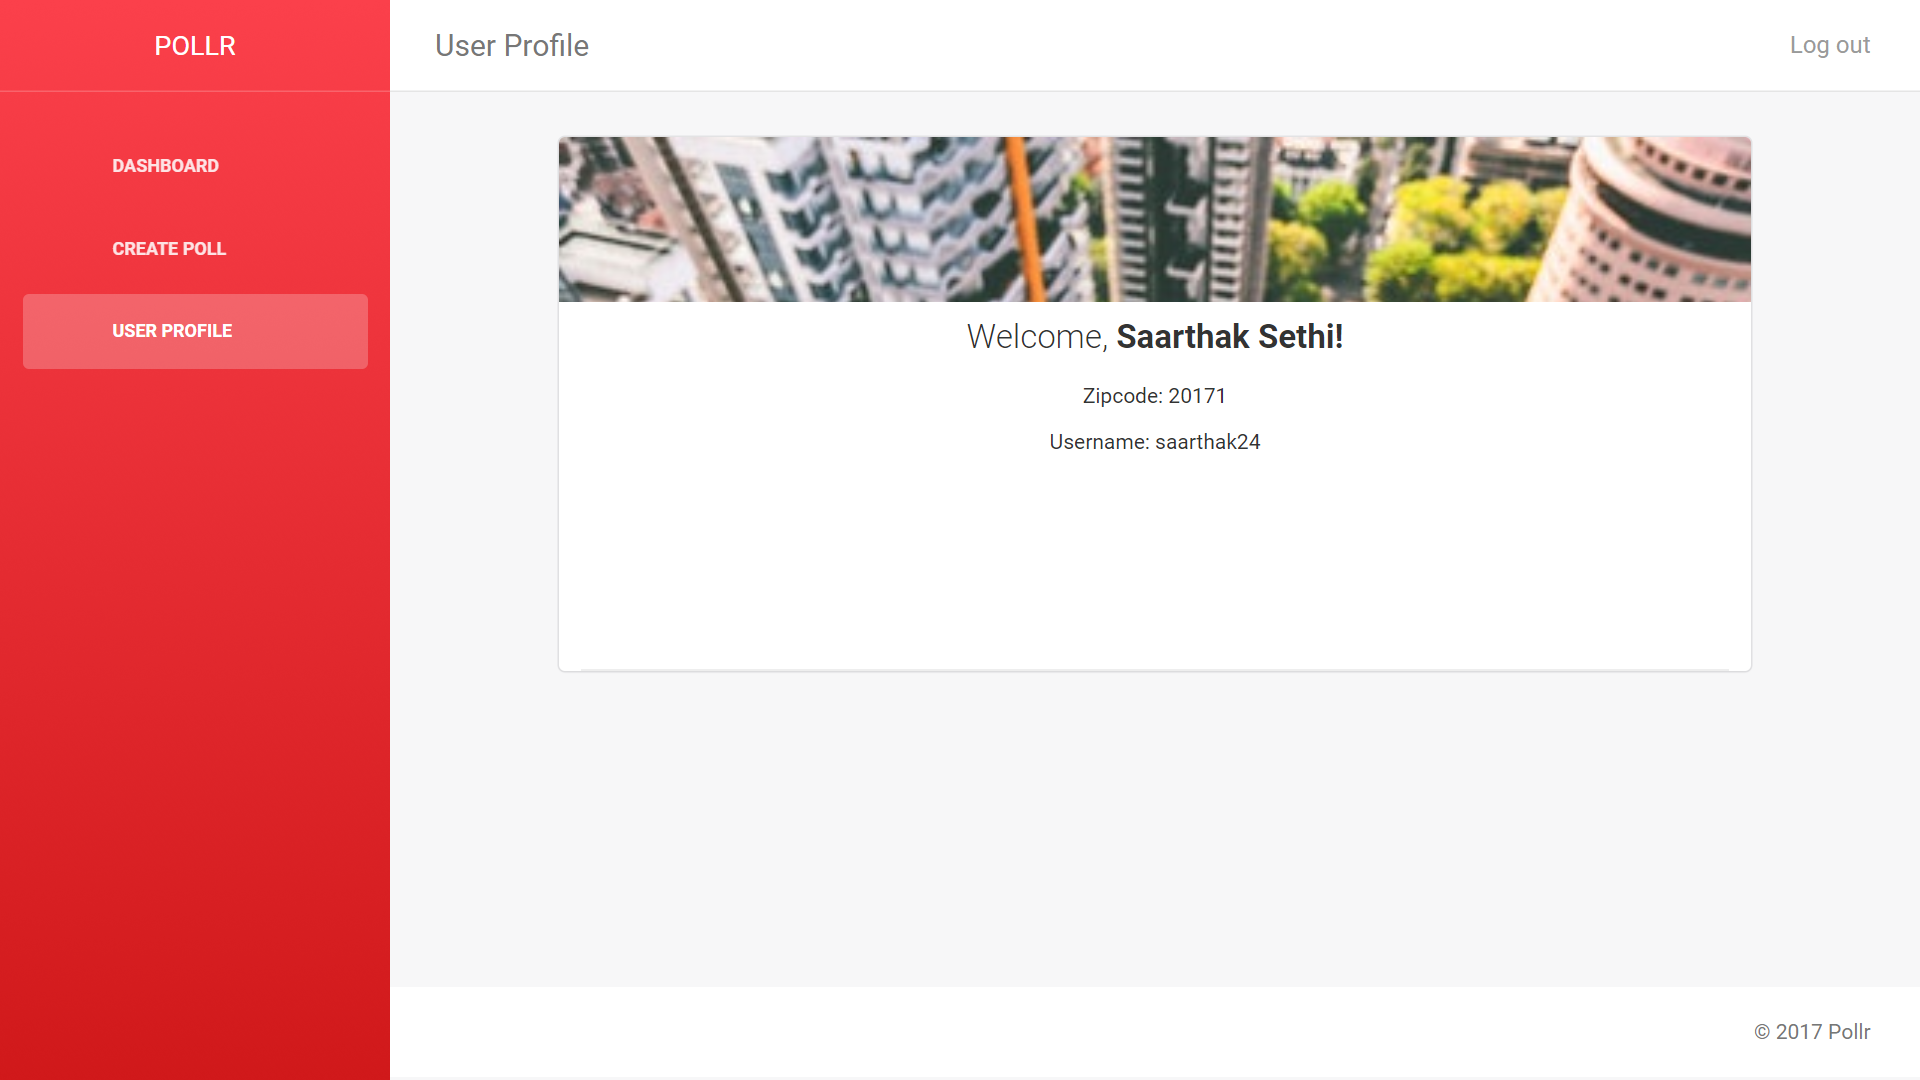Click the city skyline banner image
Image resolution: width=1920 pixels, height=1080 pixels.
coord(1154,219)
